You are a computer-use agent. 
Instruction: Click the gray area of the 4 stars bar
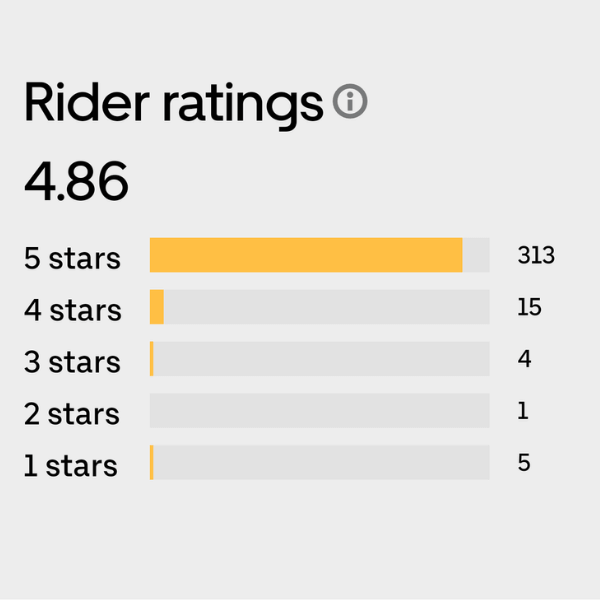pyautogui.click(x=327, y=307)
